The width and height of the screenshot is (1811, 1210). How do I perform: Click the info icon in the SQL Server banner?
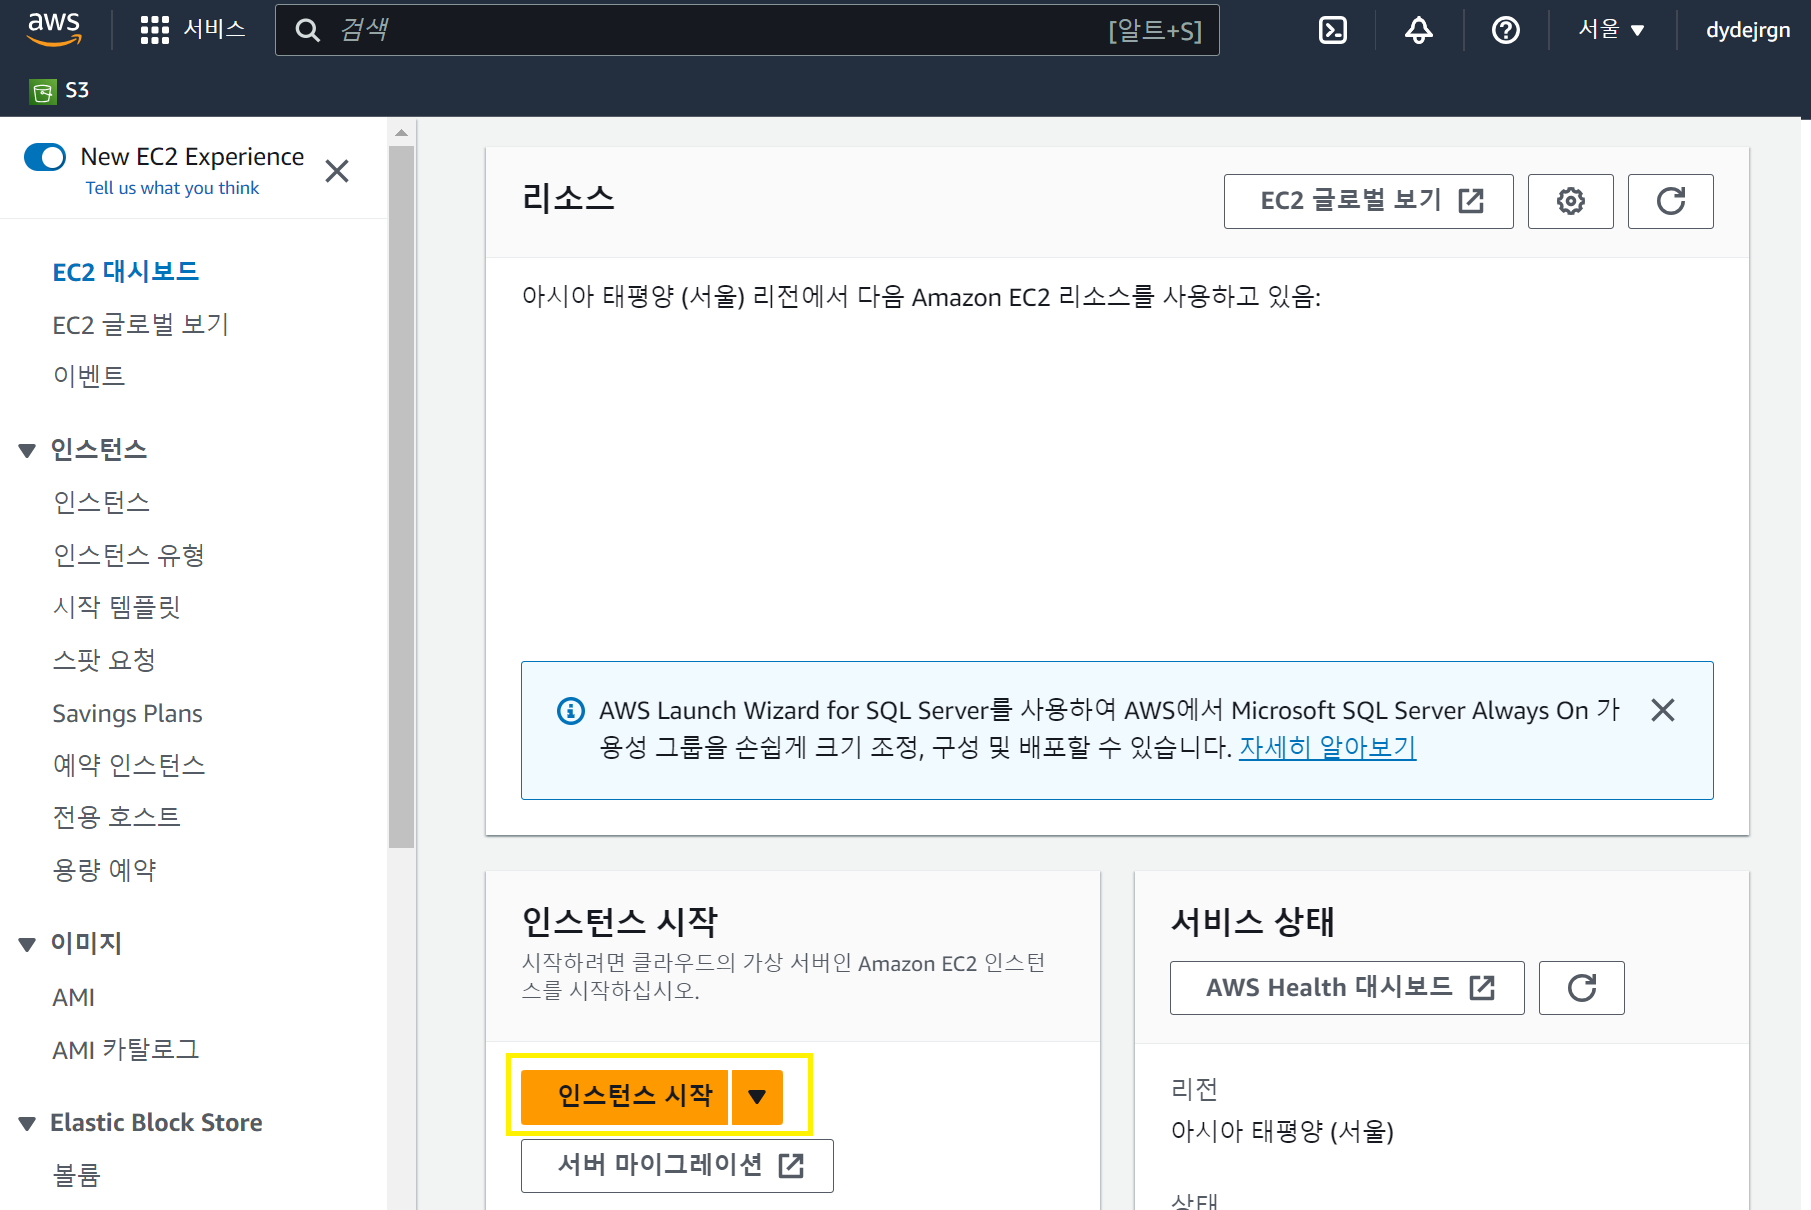point(570,711)
